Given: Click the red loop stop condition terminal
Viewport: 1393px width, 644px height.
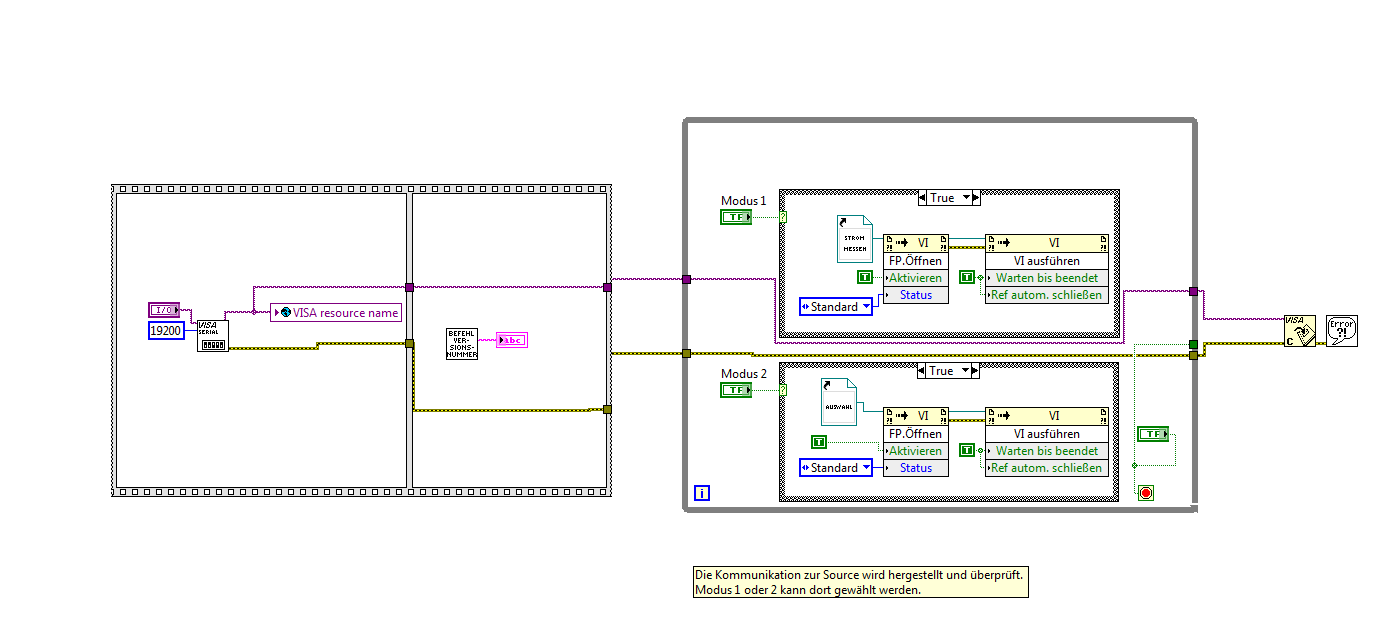Looking at the screenshot, I should (x=1146, y=492).
